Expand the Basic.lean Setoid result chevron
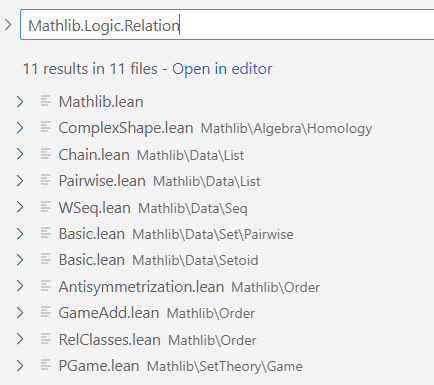Screen dimensions: 434x385 20,260
